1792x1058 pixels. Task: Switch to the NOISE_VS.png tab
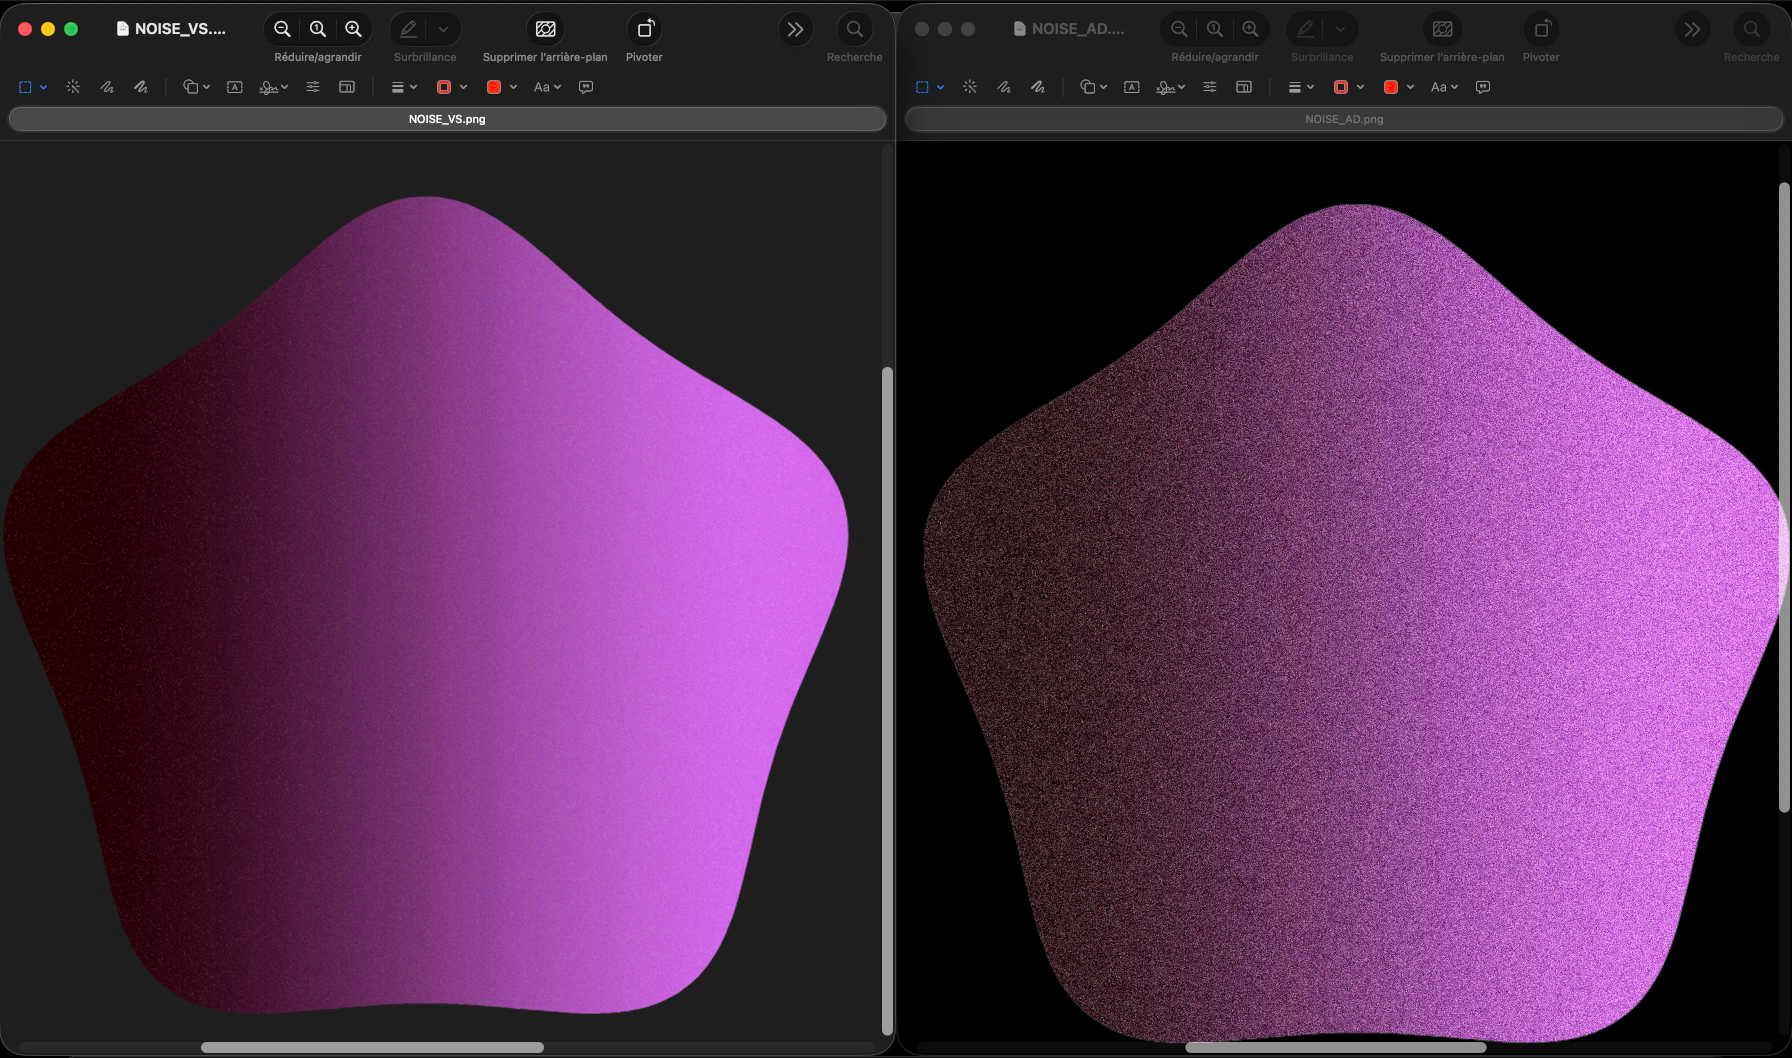[447, 119]
